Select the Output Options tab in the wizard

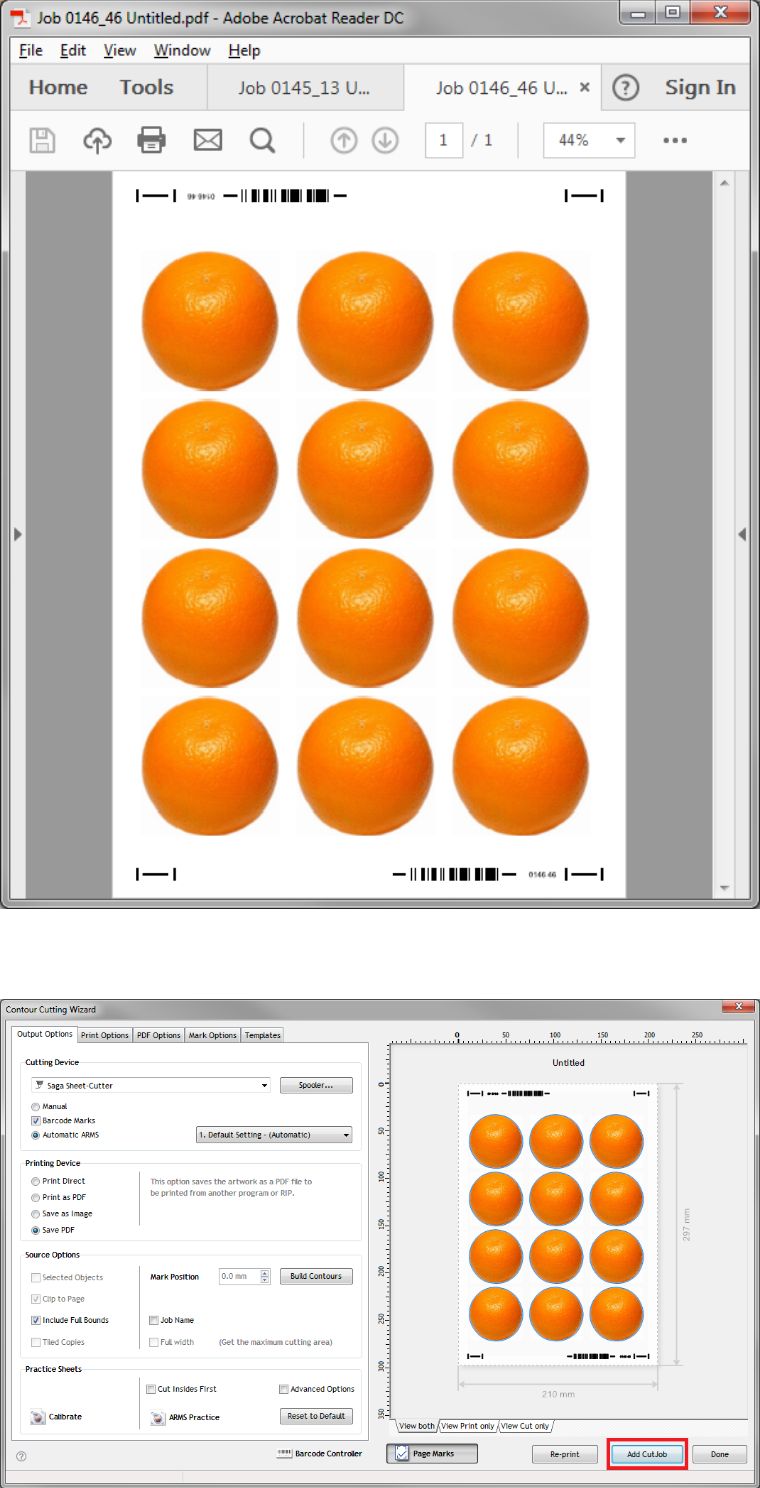click(45, 1034)
